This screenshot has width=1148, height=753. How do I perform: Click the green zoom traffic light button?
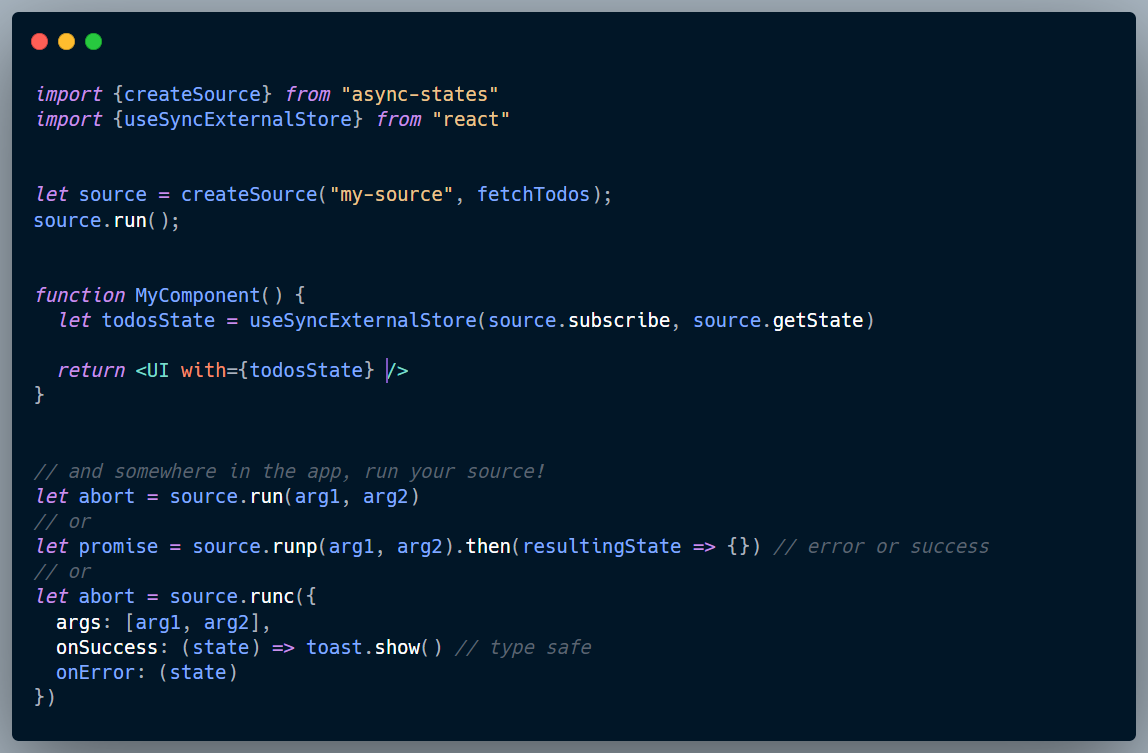[x=93, y=41]
